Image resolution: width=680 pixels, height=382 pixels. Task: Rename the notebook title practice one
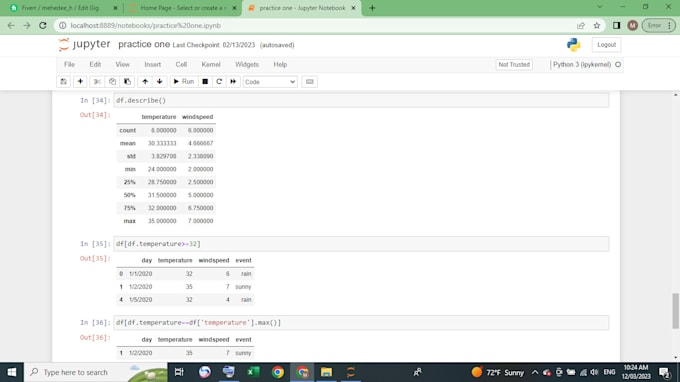[144, 45]
